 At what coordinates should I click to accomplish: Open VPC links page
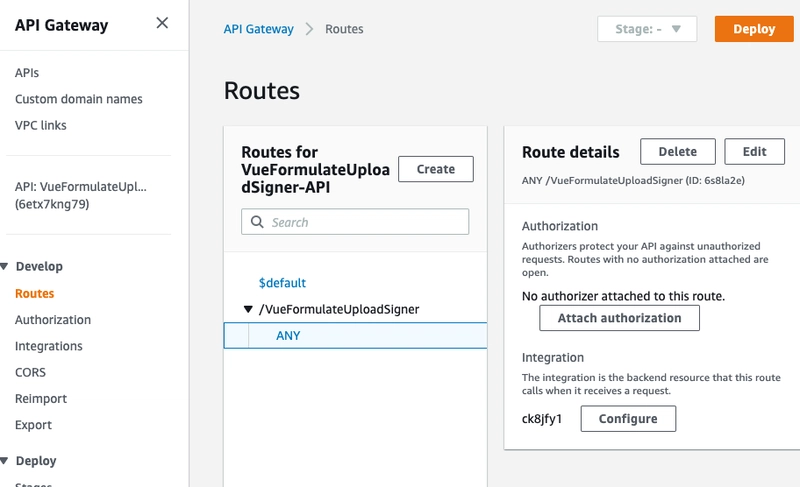(x=40, y=125)
